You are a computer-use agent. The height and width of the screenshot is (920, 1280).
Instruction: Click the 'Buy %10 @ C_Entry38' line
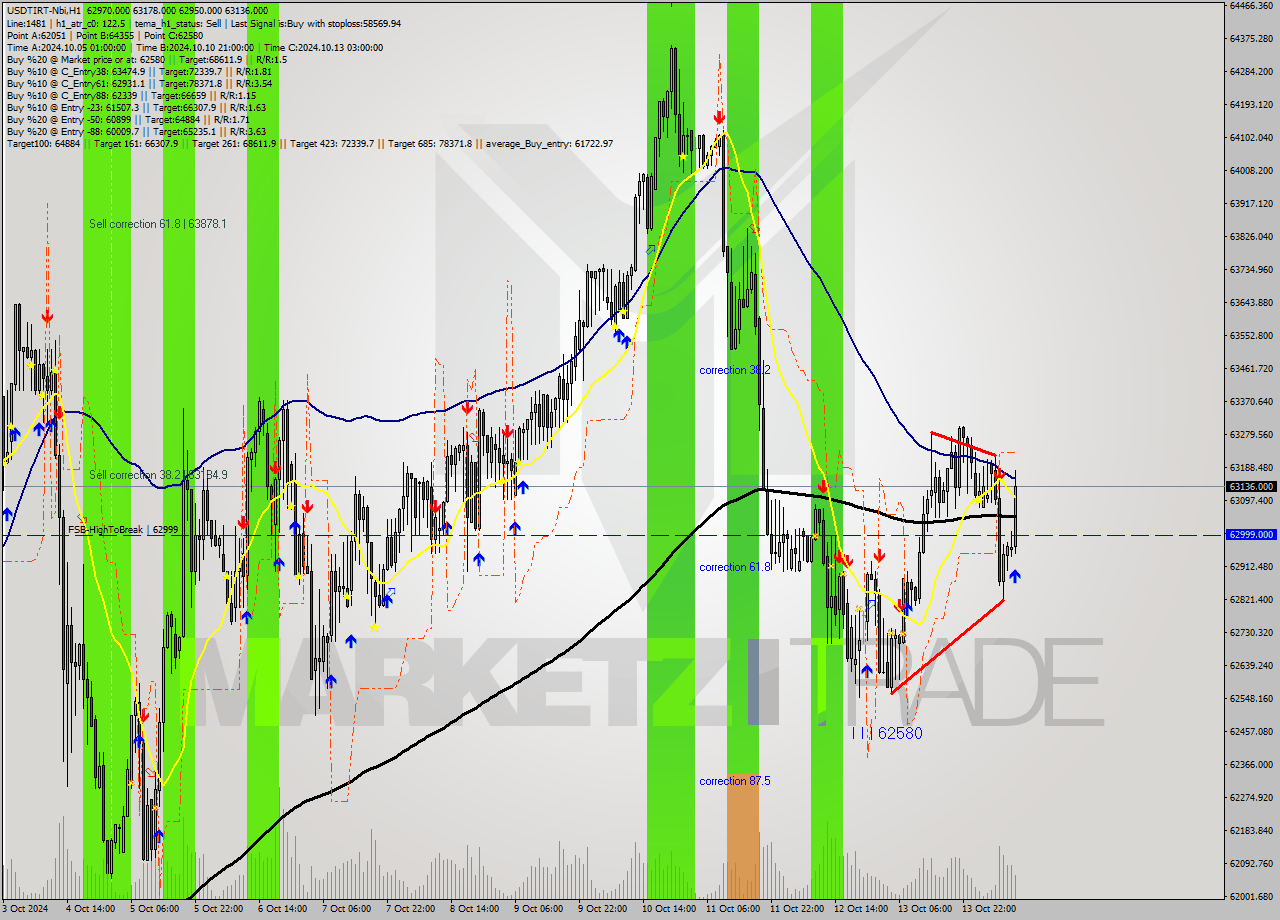click(x=139, y=71)
